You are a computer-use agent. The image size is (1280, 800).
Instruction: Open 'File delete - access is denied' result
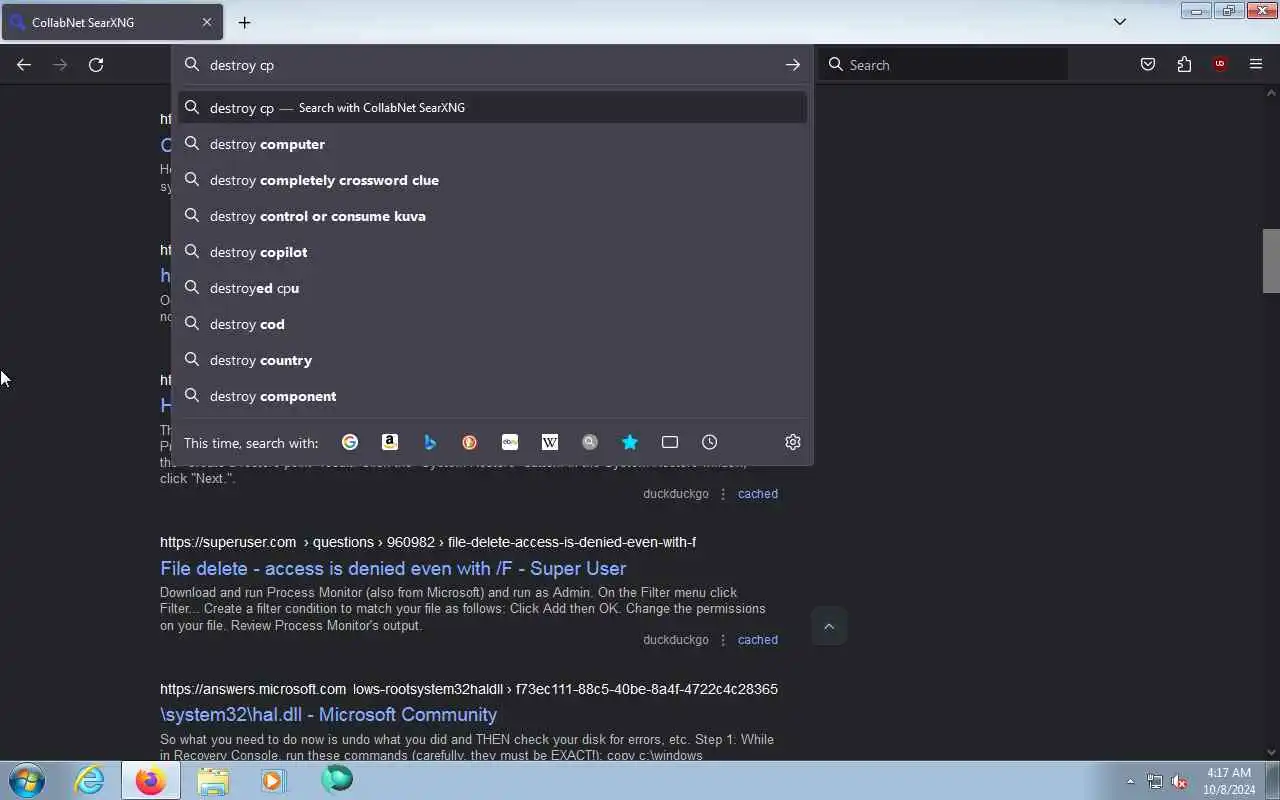point(393,568)
